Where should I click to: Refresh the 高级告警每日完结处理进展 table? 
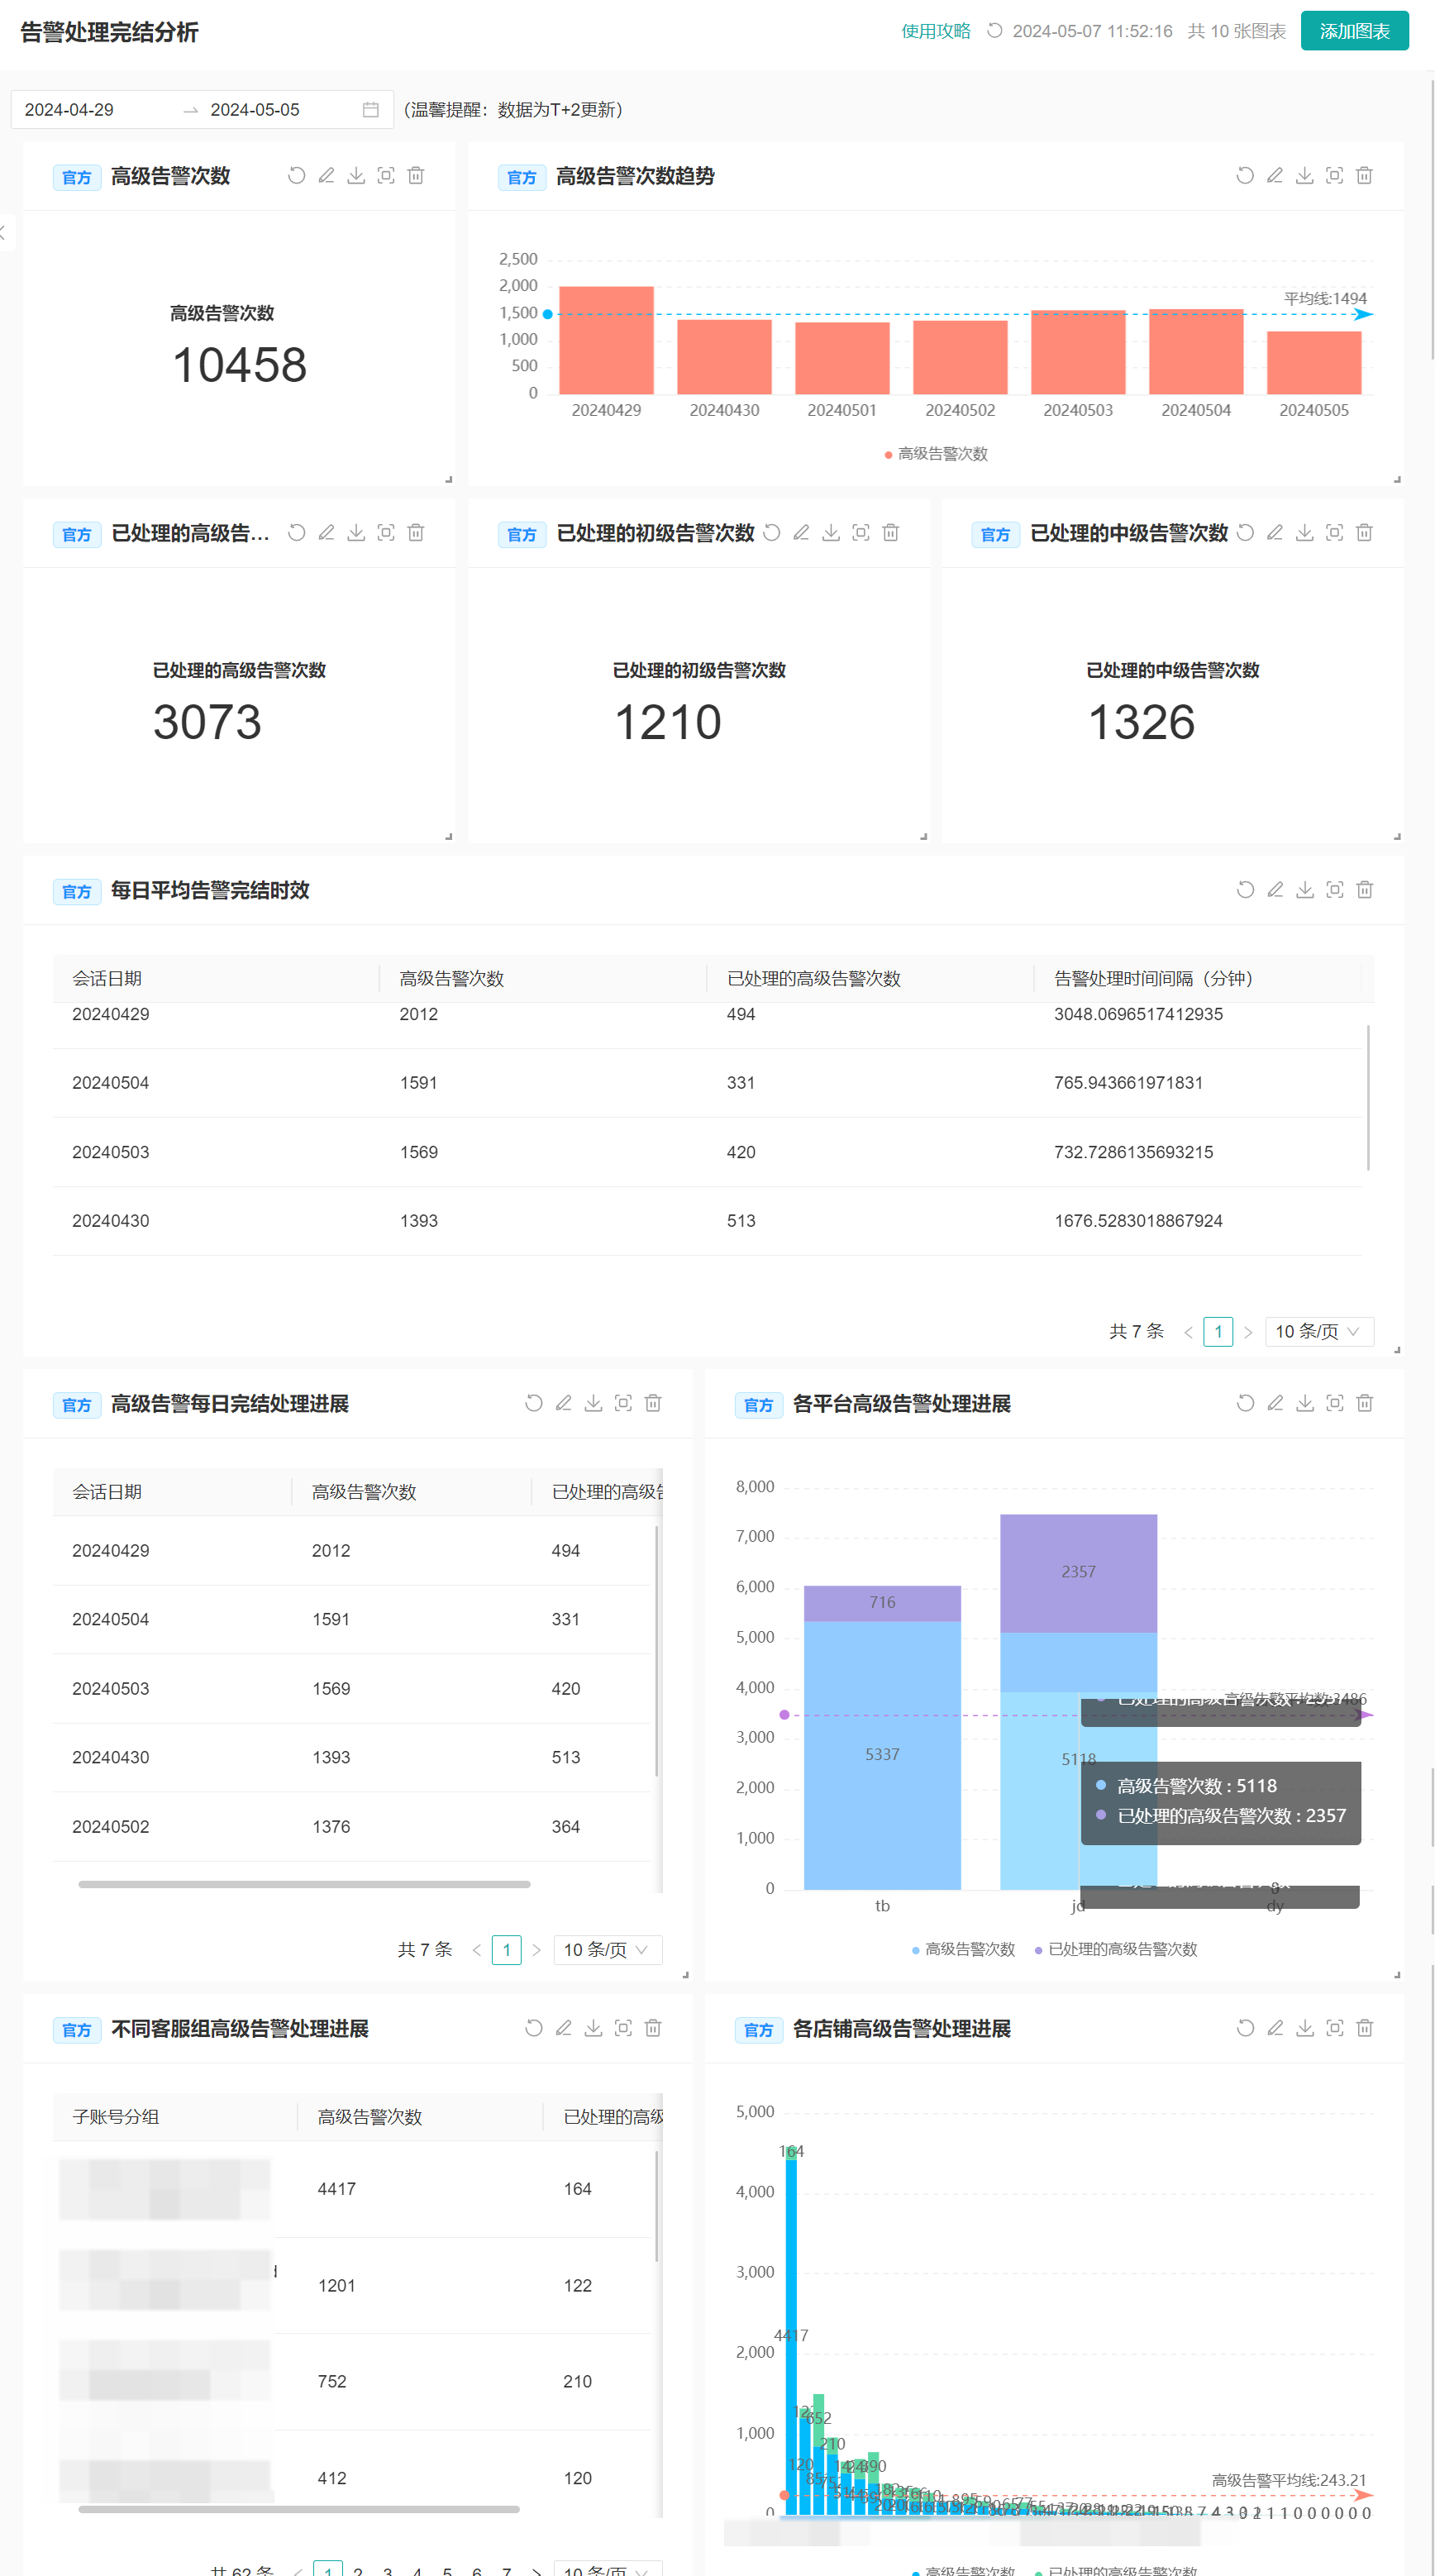pos(534,1403)
